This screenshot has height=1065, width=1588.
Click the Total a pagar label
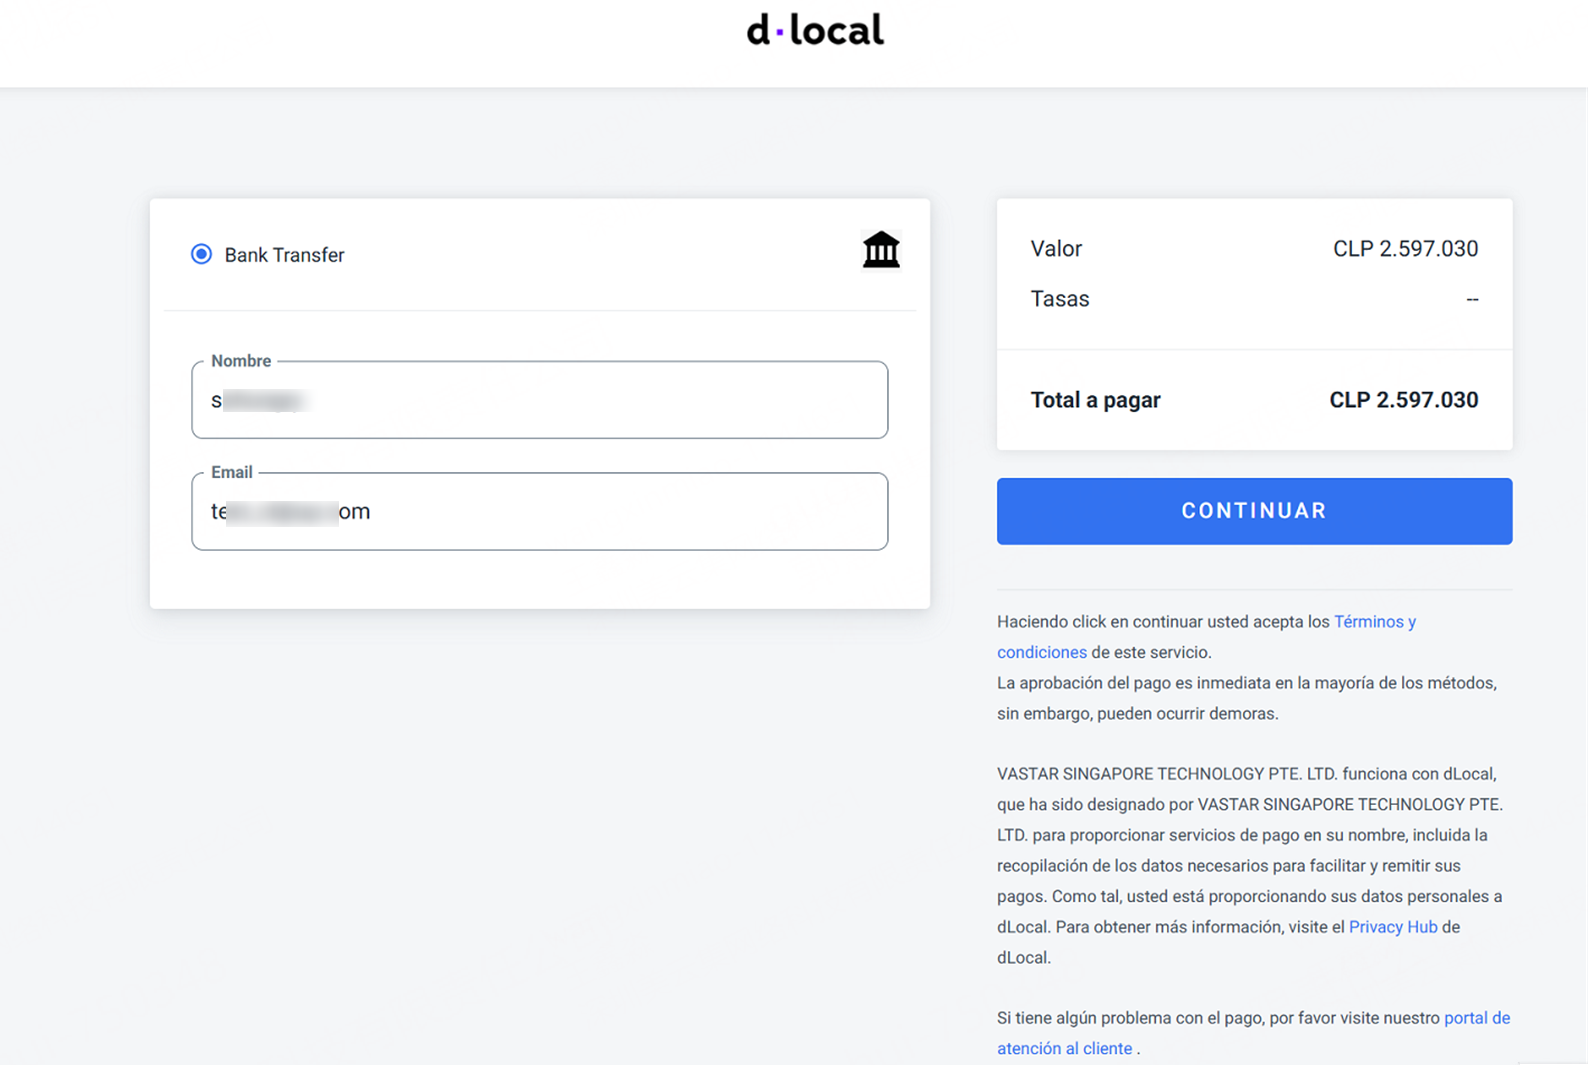[x=1095, y=400]
